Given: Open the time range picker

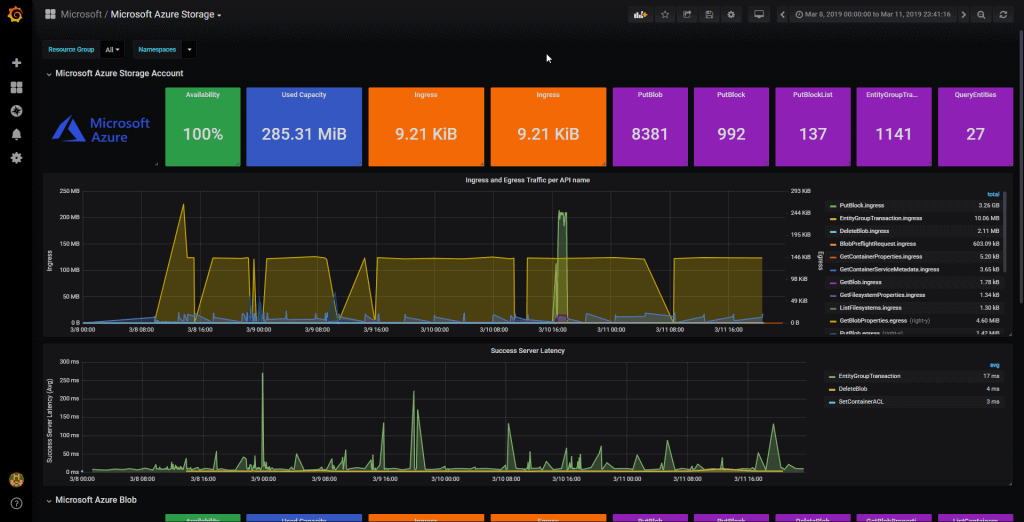Looking at the screenshot, I should 872,14.
